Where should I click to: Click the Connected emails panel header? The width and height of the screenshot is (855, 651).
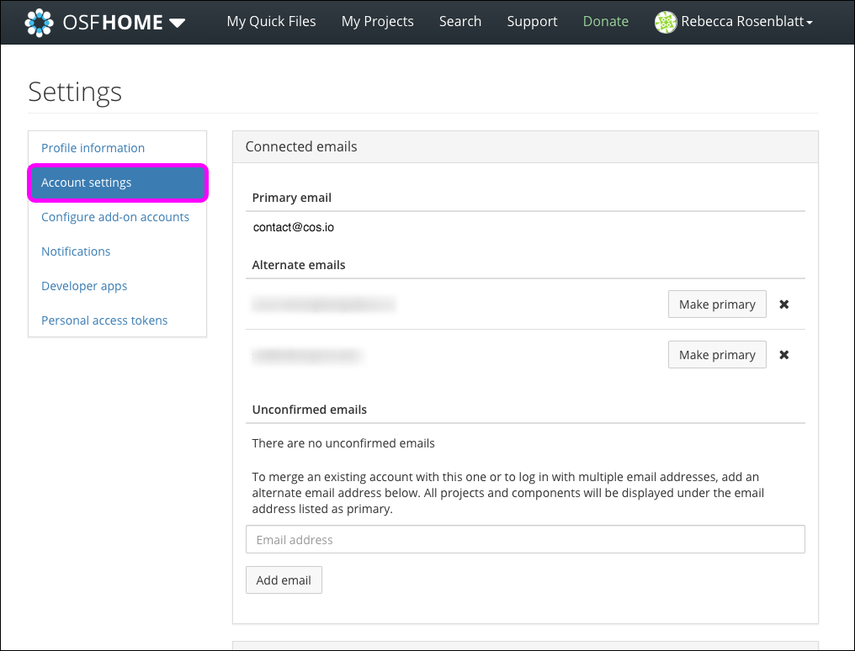point(525,147)
